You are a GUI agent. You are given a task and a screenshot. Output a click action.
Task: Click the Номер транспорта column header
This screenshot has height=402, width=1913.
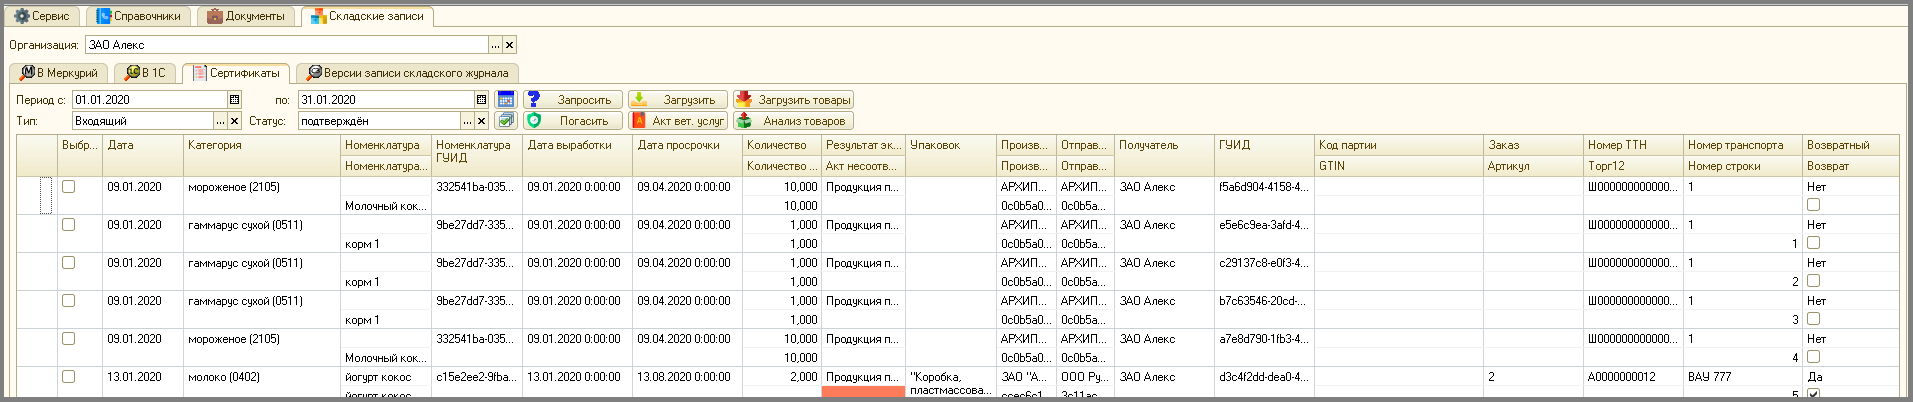(1743, 146)
